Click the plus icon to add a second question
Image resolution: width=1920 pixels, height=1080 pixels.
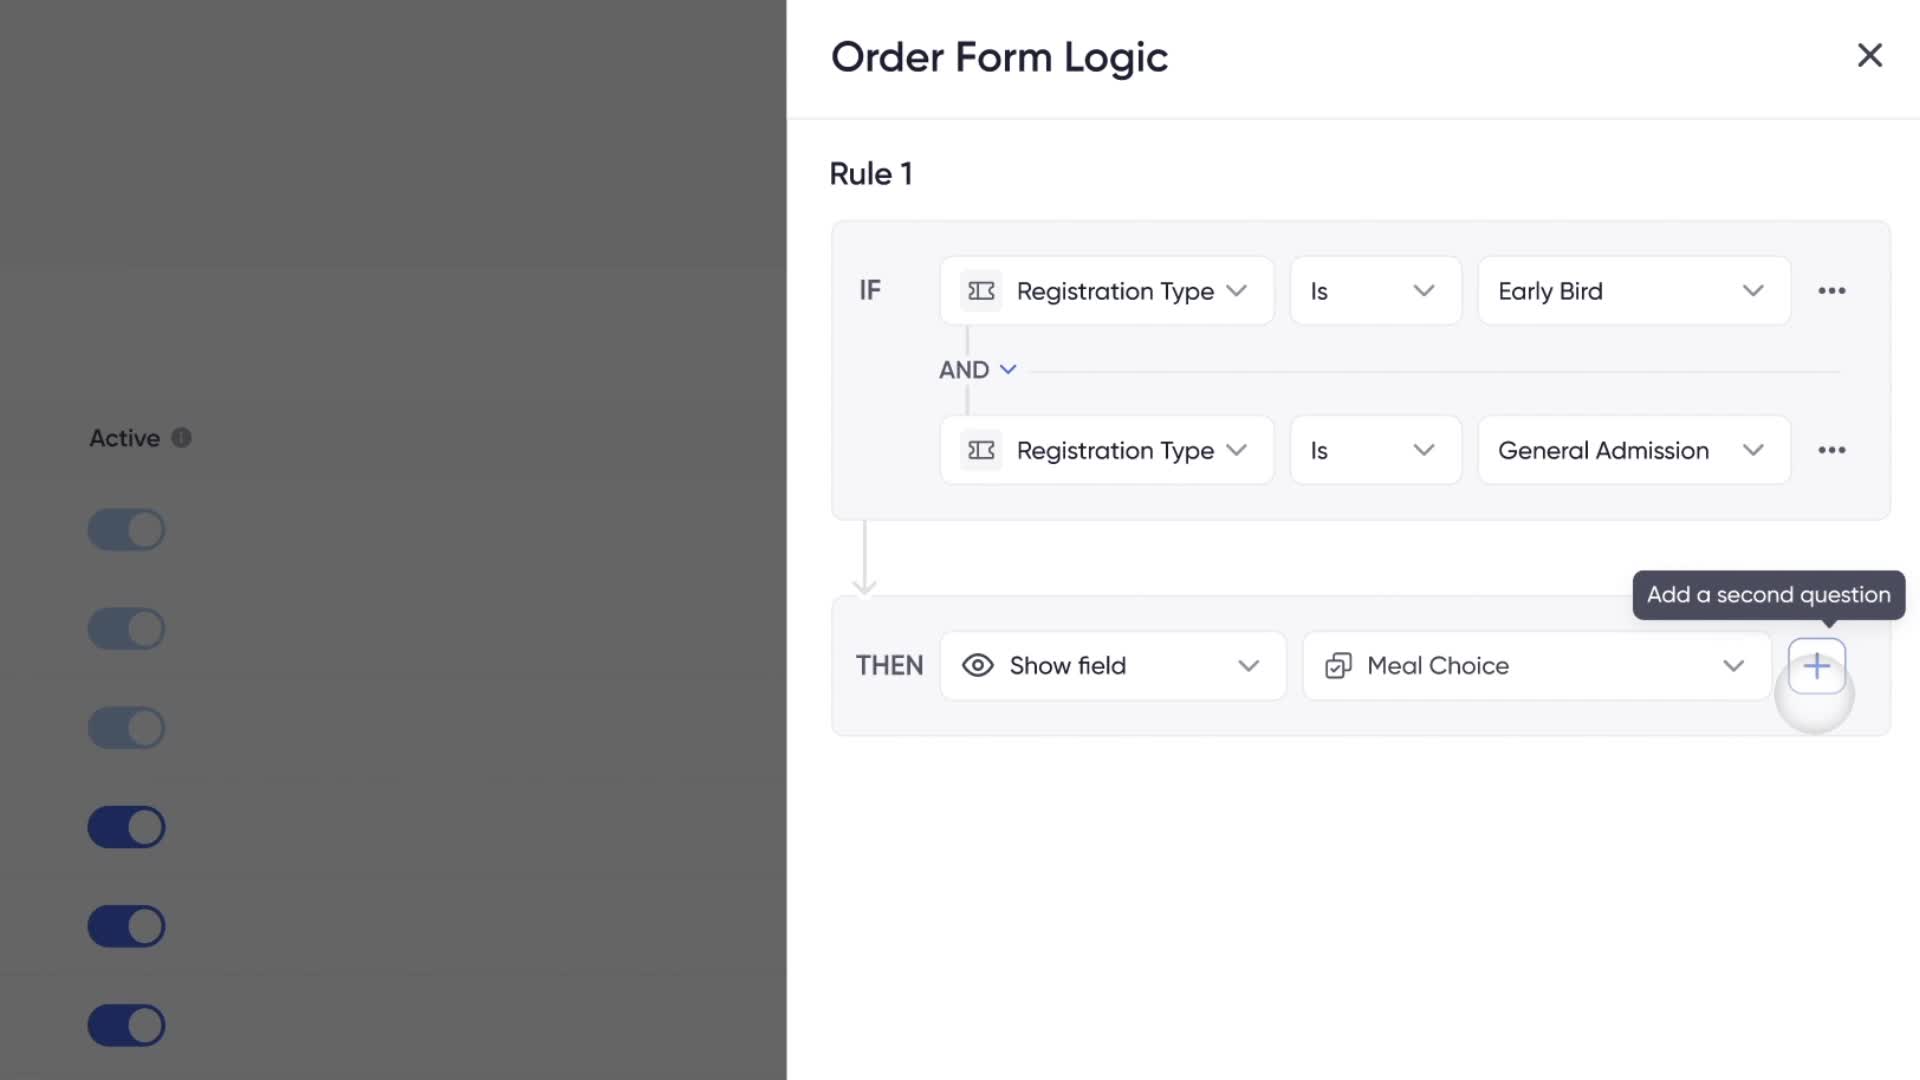point(1816,666)
